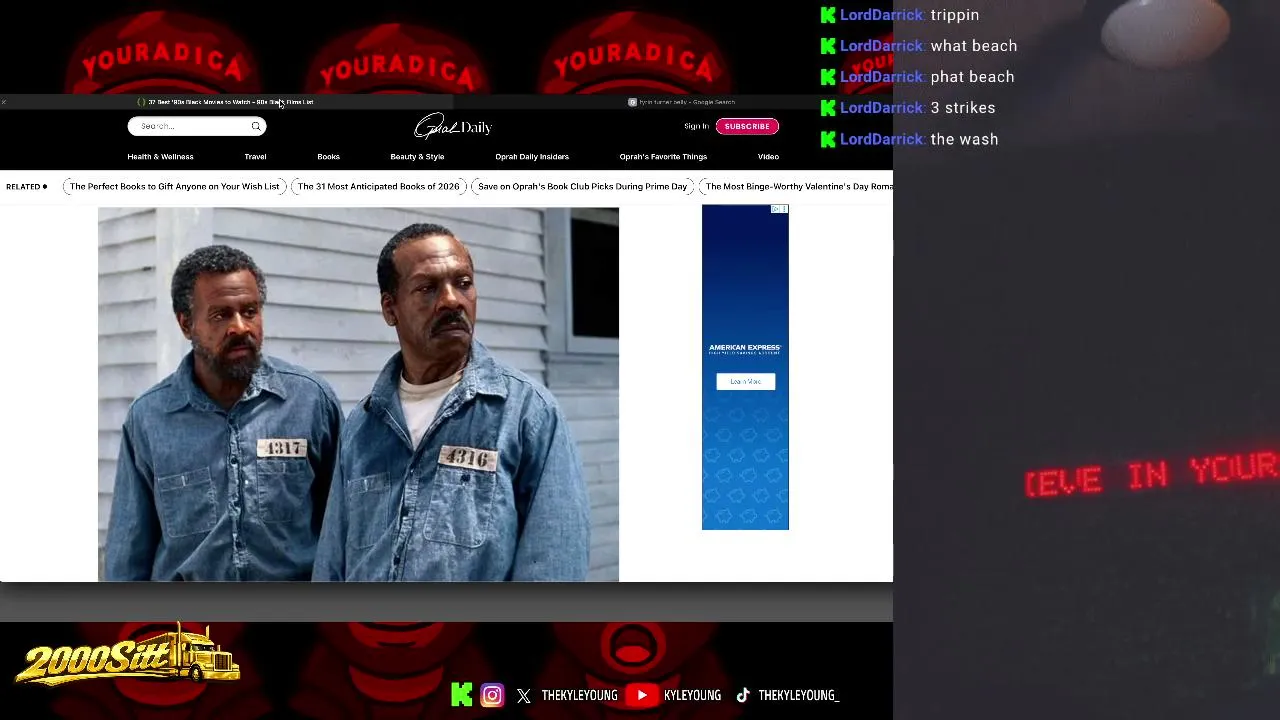Click the X icon beside THEKYLEYOUNG
The image size is (1280, 720).
click(x=524, y=696)
